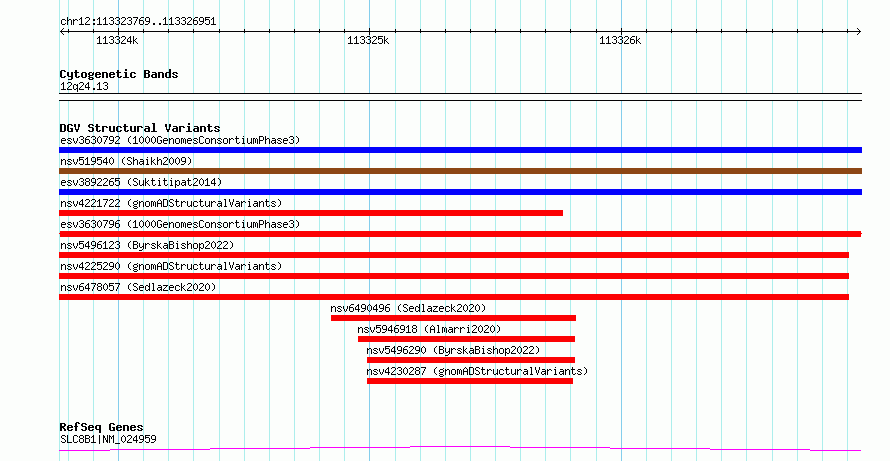Click the chr12:113323769..113326951 coordinates text

138,22
